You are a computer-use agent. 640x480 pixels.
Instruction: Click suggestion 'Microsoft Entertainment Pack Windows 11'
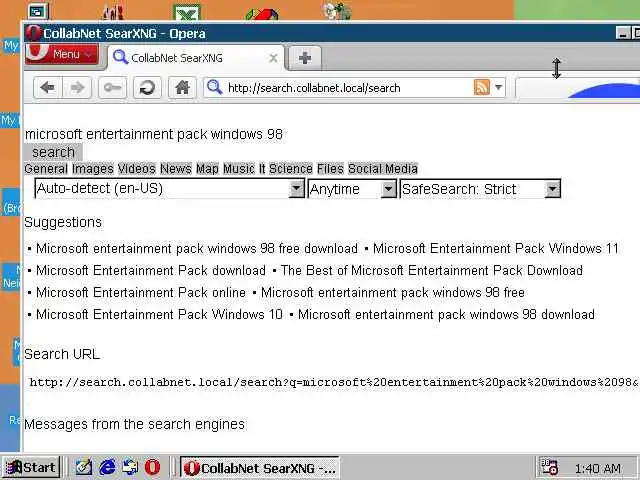(x=496, y=248)
